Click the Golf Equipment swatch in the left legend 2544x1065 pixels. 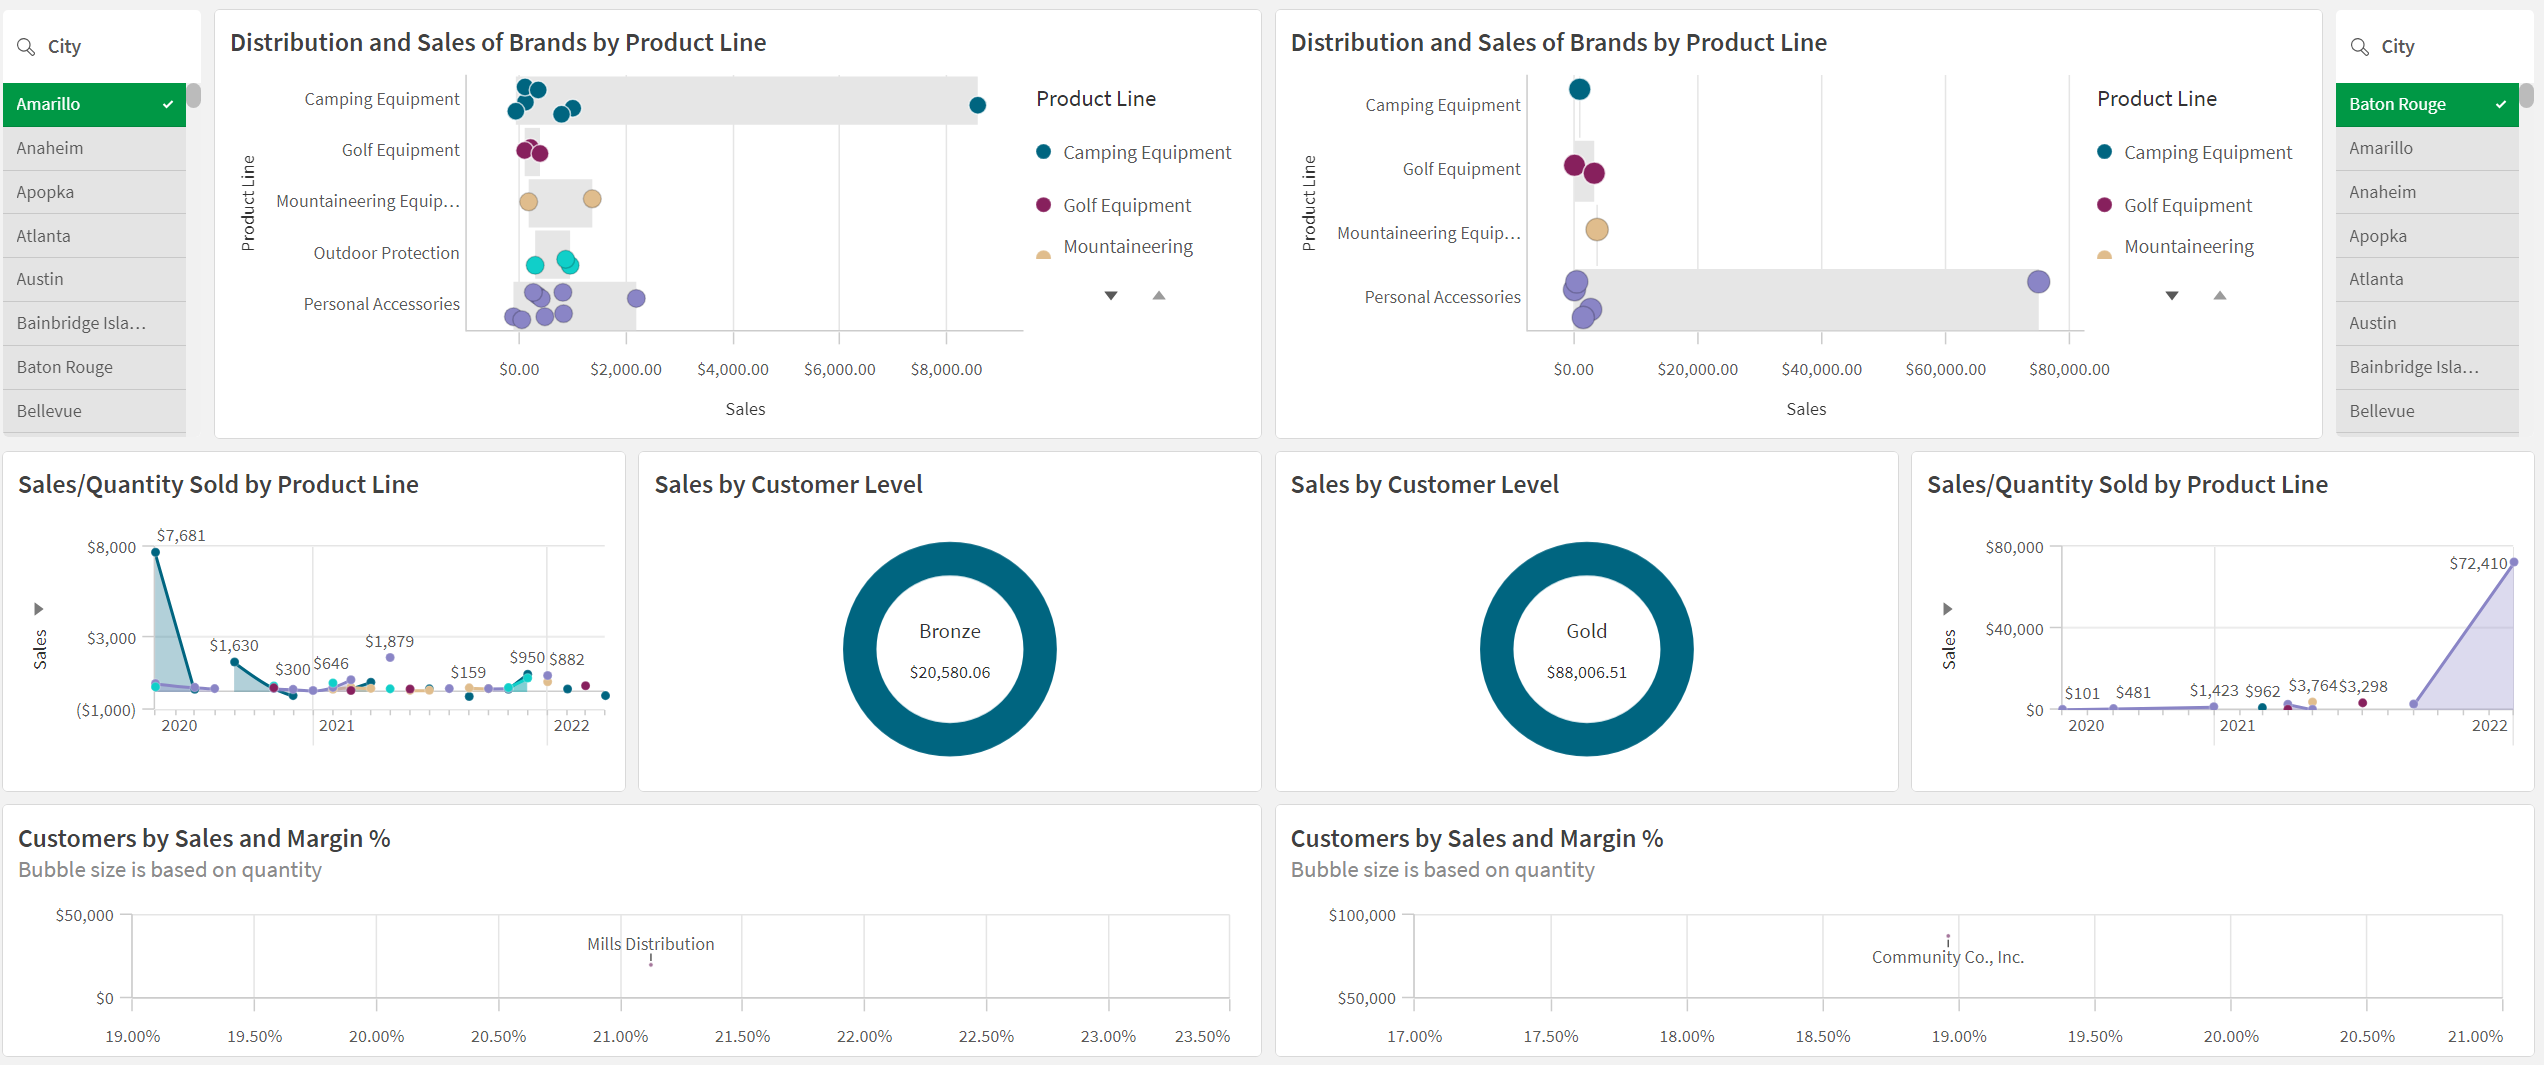click(1043, 205)
